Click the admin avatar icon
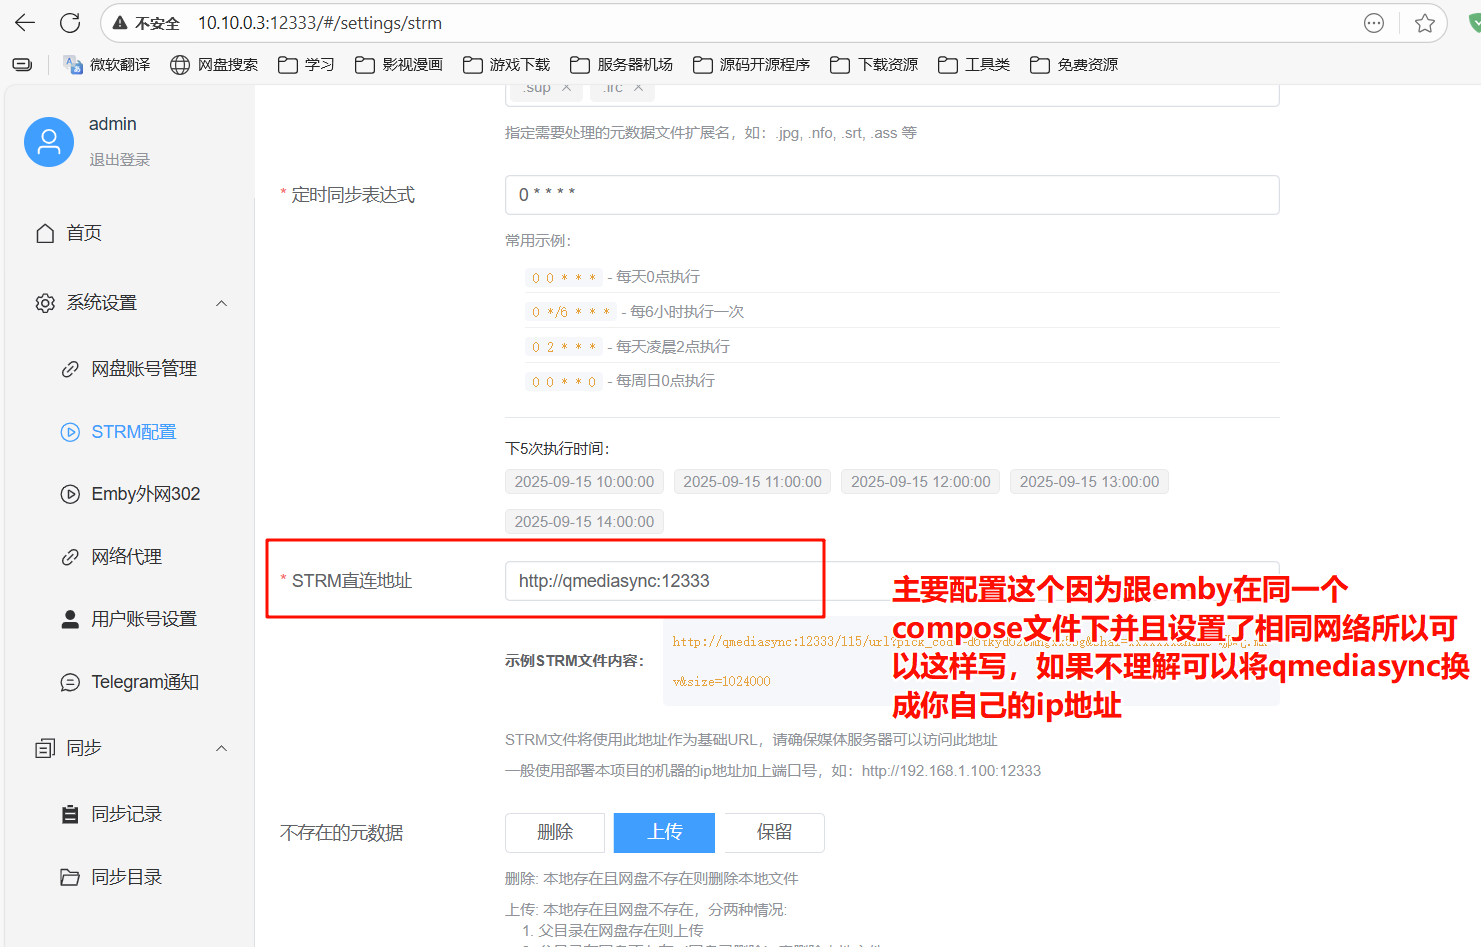Screen dimensions: 1481x947 [48, 141]
